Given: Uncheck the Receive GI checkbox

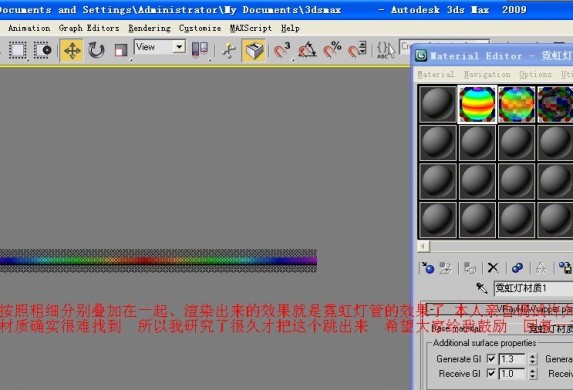Looking at the screenshot, I should pyautogui.click(x=491, y=374).
